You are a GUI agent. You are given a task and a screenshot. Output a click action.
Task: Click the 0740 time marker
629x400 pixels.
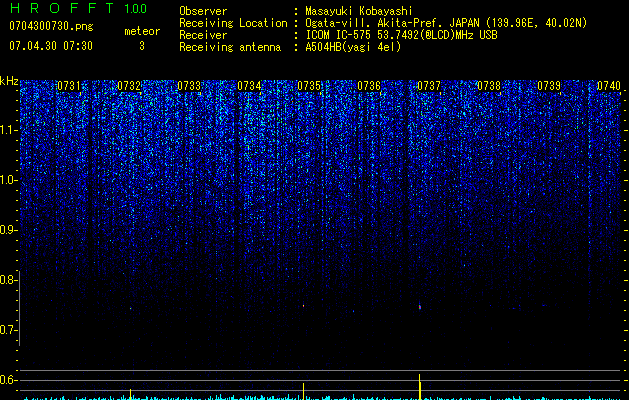pos(609,86)
